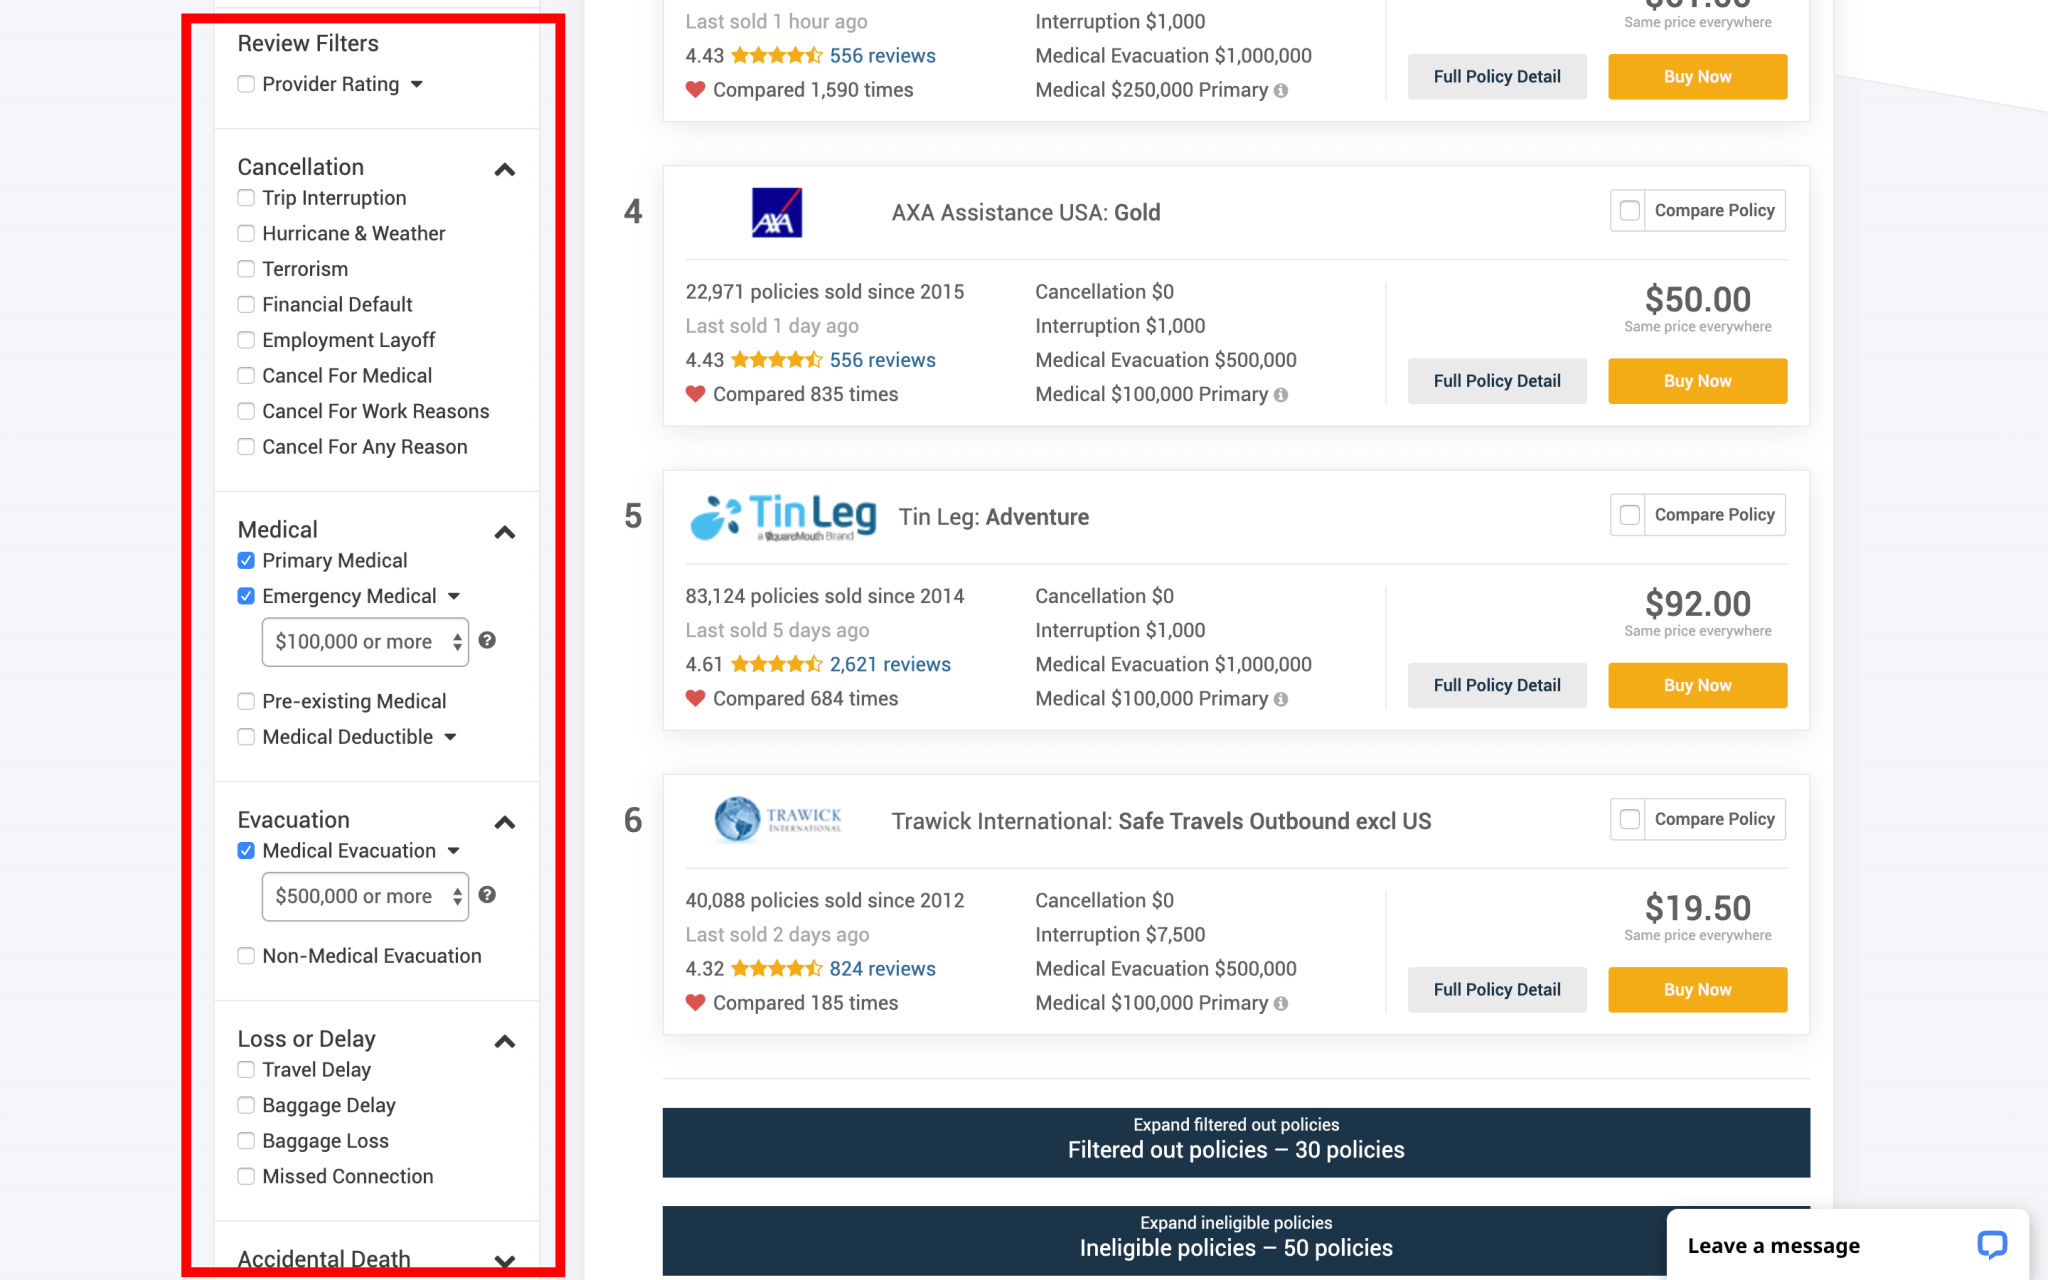Image resolution: width=2048 pixels, height=1280 pixels.
Task: Open the $100,000 or more dropdown
Action: click(365, 642)
